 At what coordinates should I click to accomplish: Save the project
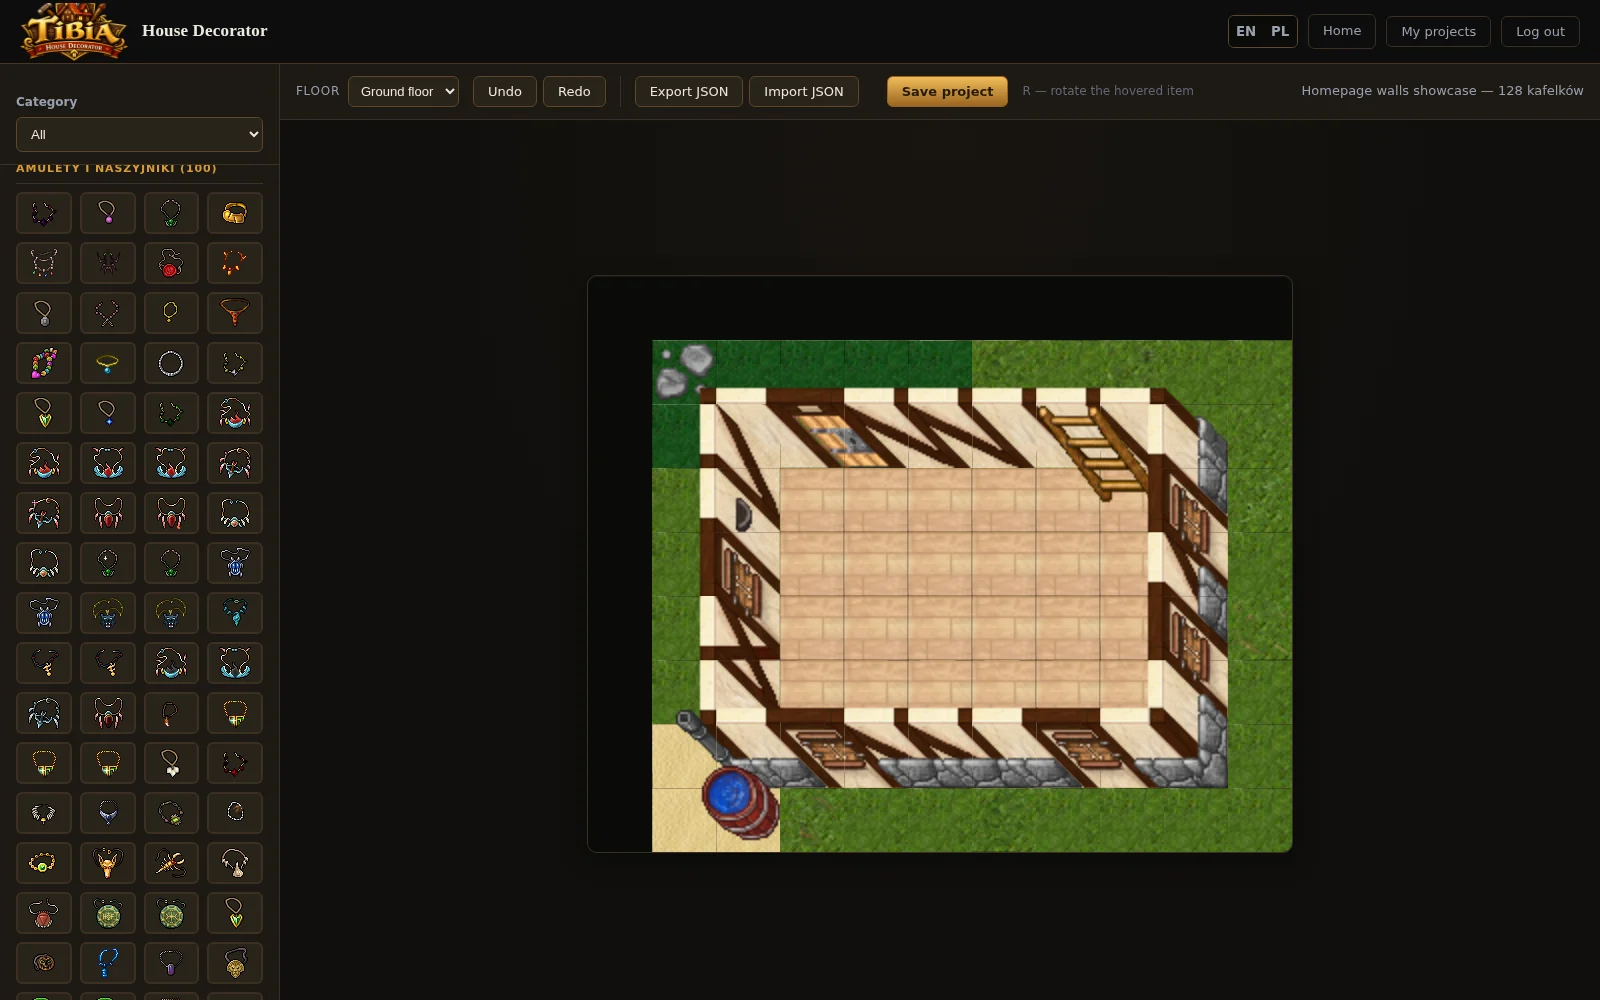(x=947, y=91)
